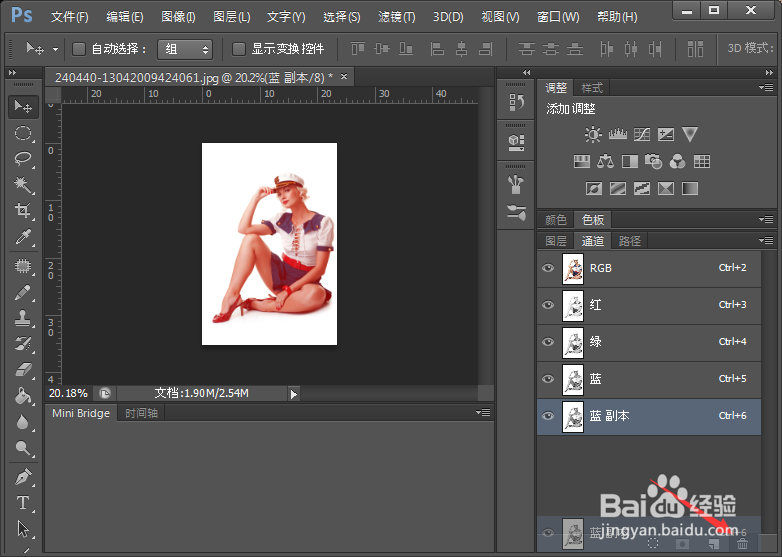Add a Gradient Map adjustment

(690, 188)
